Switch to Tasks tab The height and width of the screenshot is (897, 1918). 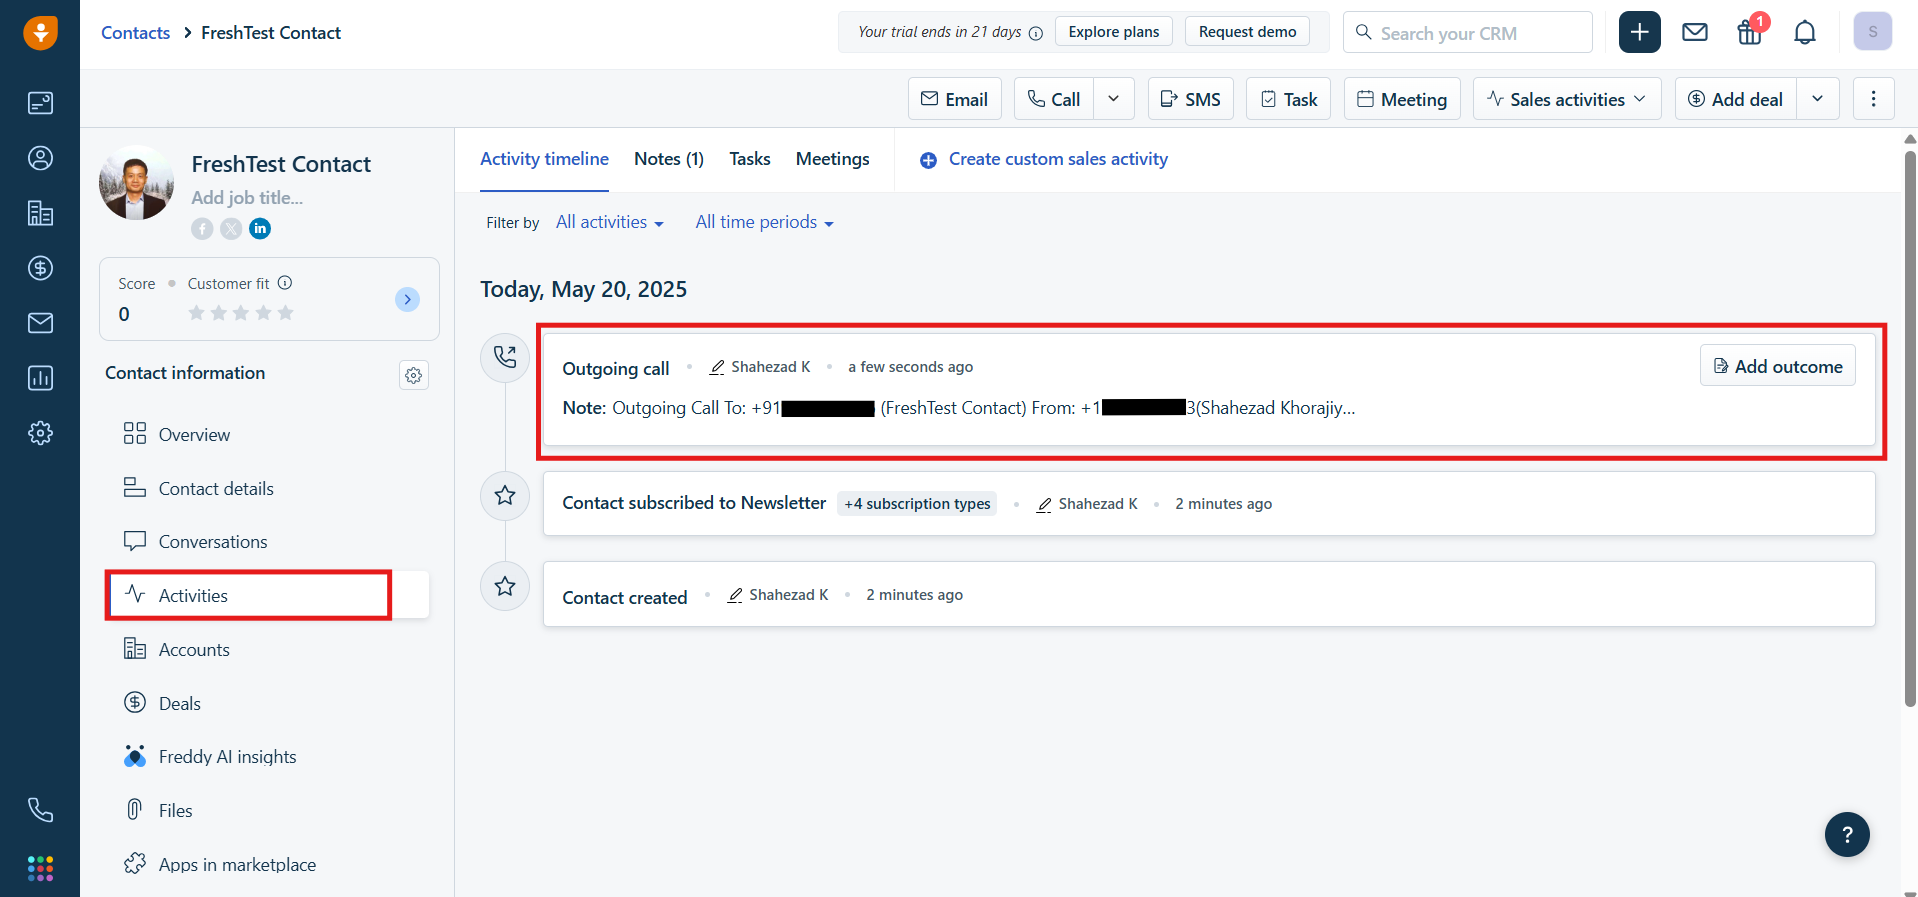point(750,159)
